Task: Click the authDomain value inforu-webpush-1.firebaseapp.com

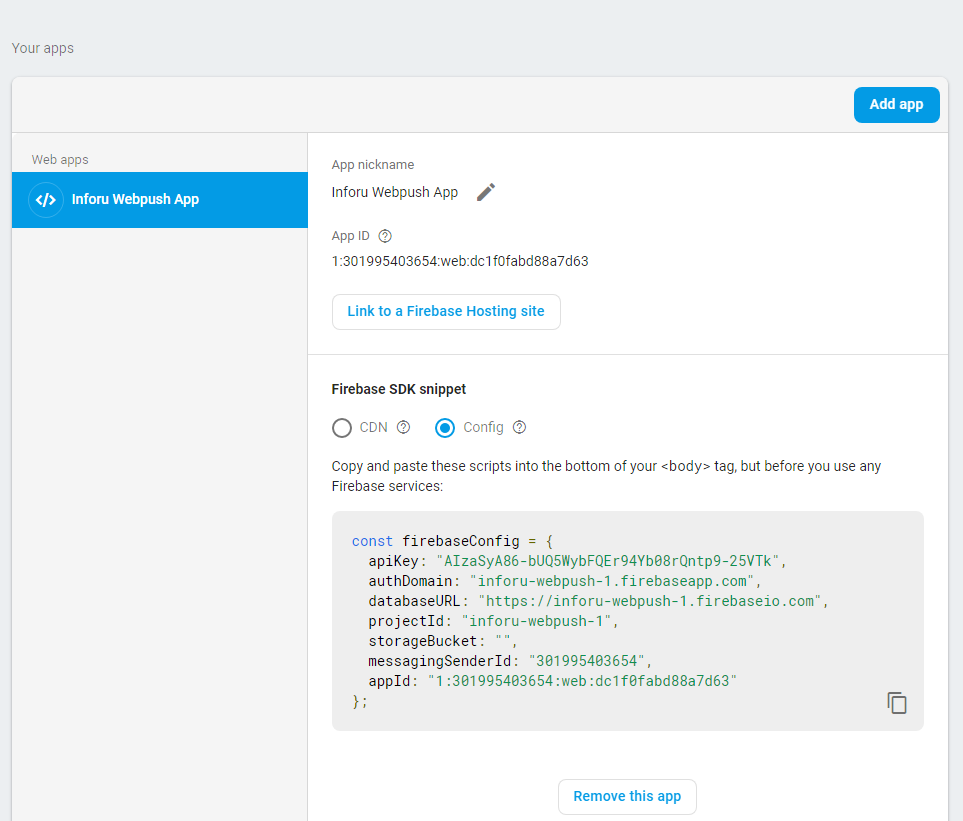Action: coord(612,581)
